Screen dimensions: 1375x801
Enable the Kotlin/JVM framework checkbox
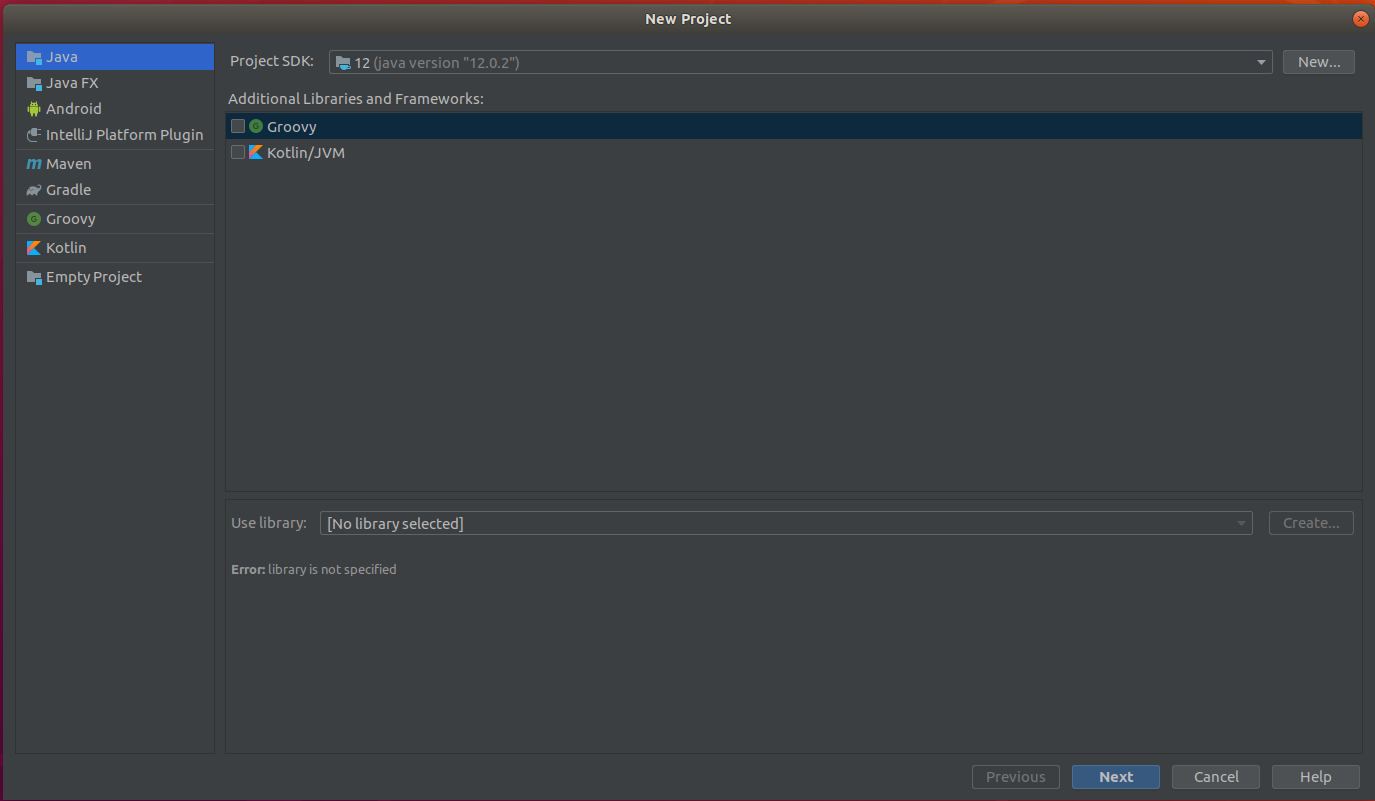[238, 152]
